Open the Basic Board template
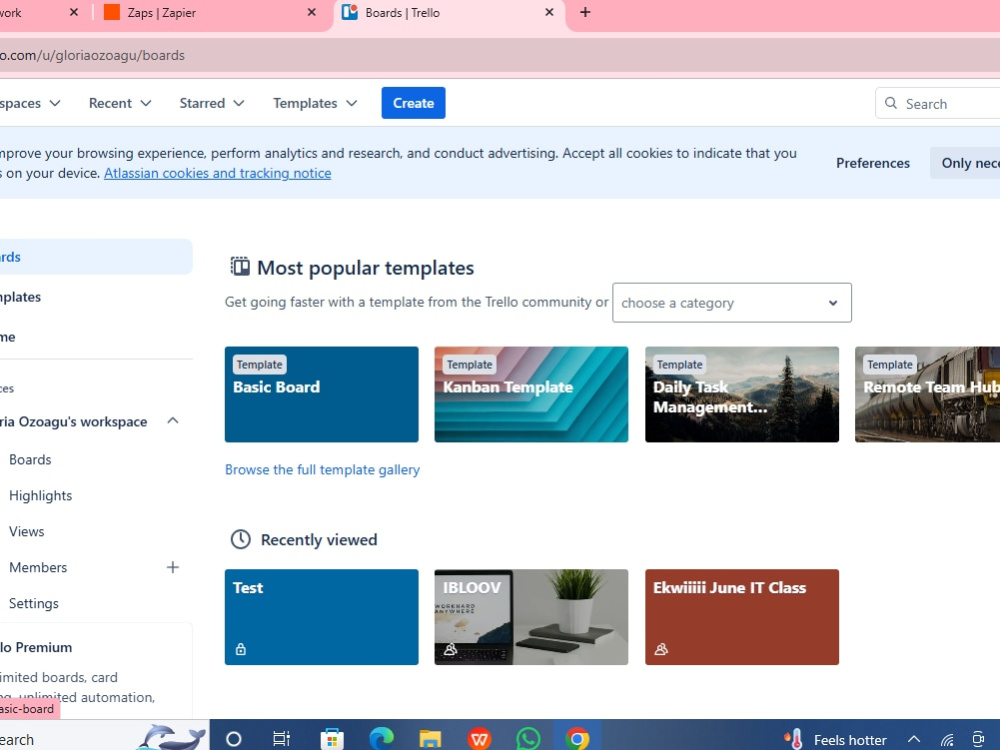Viewport: 1000px width, 750px height. 321,394
